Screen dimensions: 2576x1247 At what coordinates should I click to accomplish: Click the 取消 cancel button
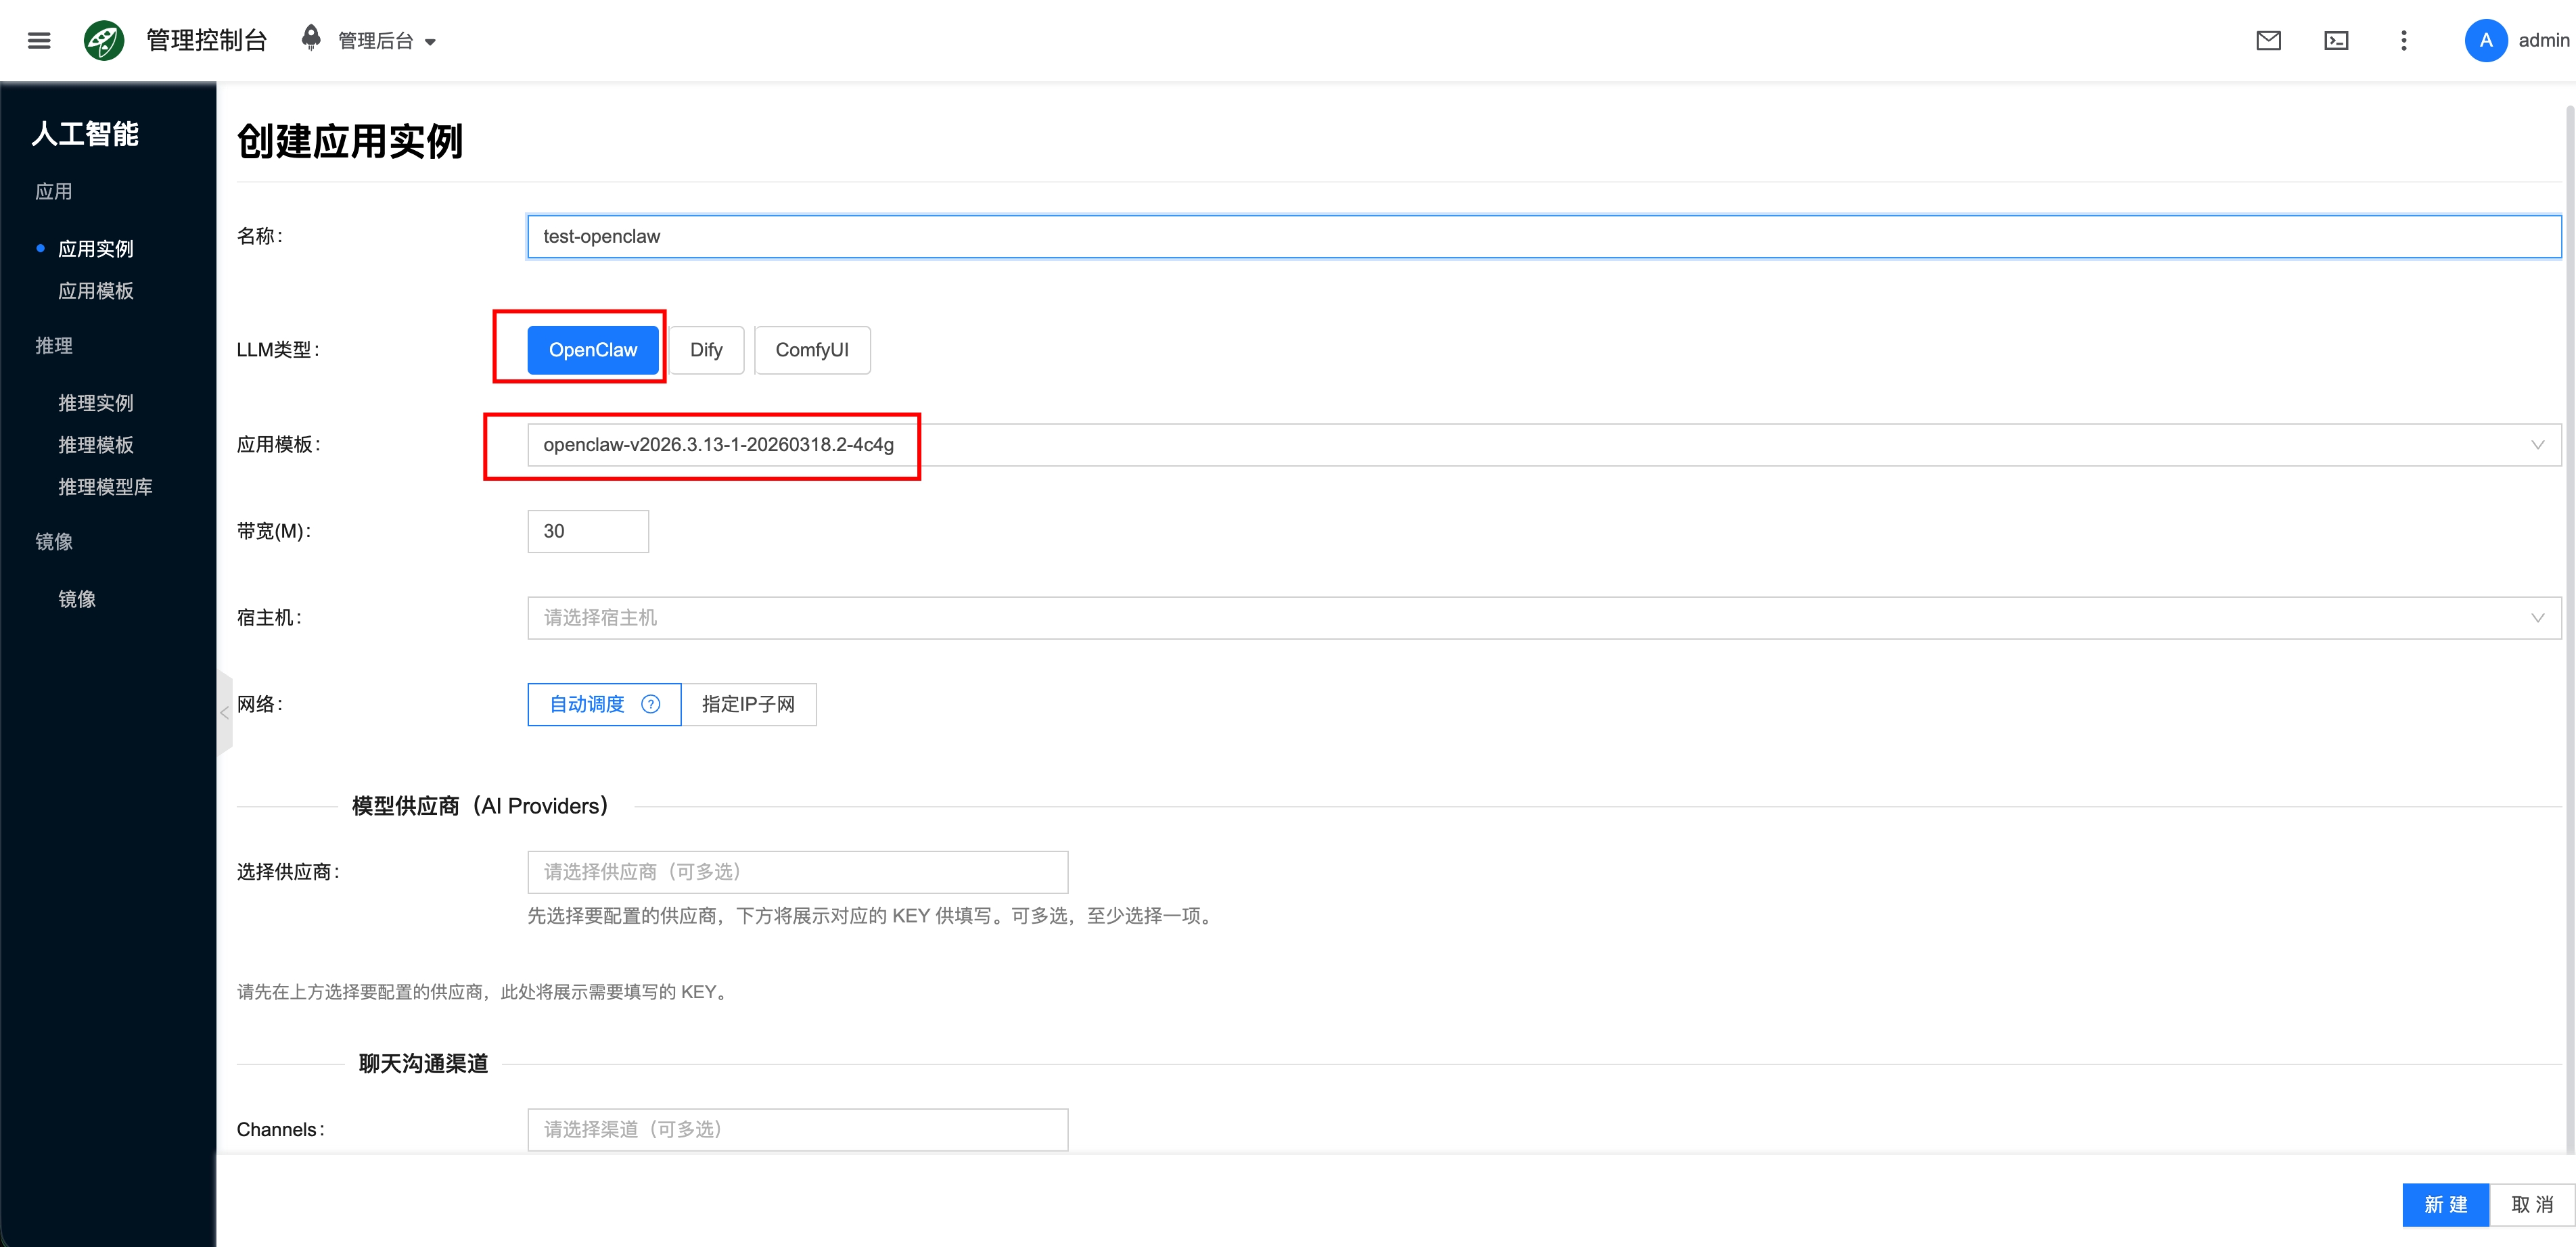(2532, 1204)
